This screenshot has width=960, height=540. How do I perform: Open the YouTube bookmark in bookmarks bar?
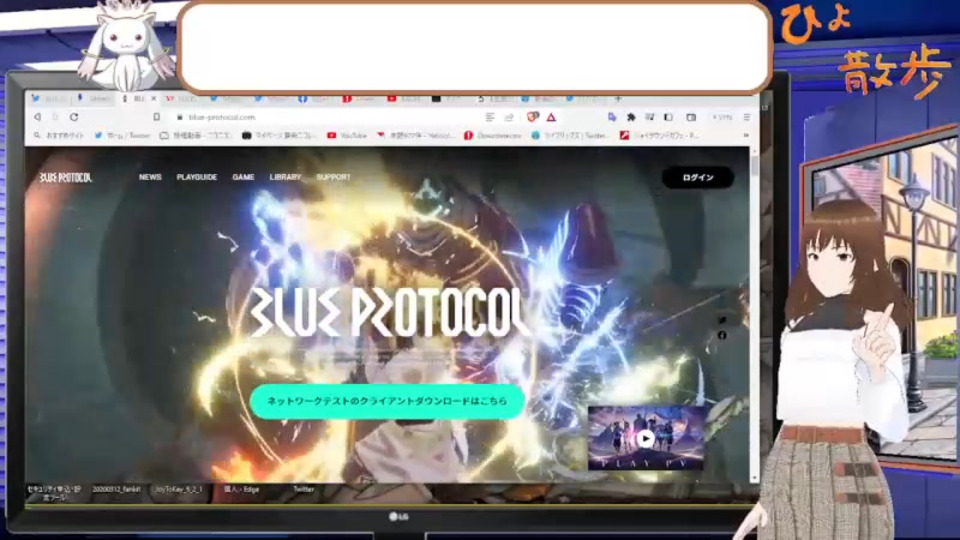[347, 135]
